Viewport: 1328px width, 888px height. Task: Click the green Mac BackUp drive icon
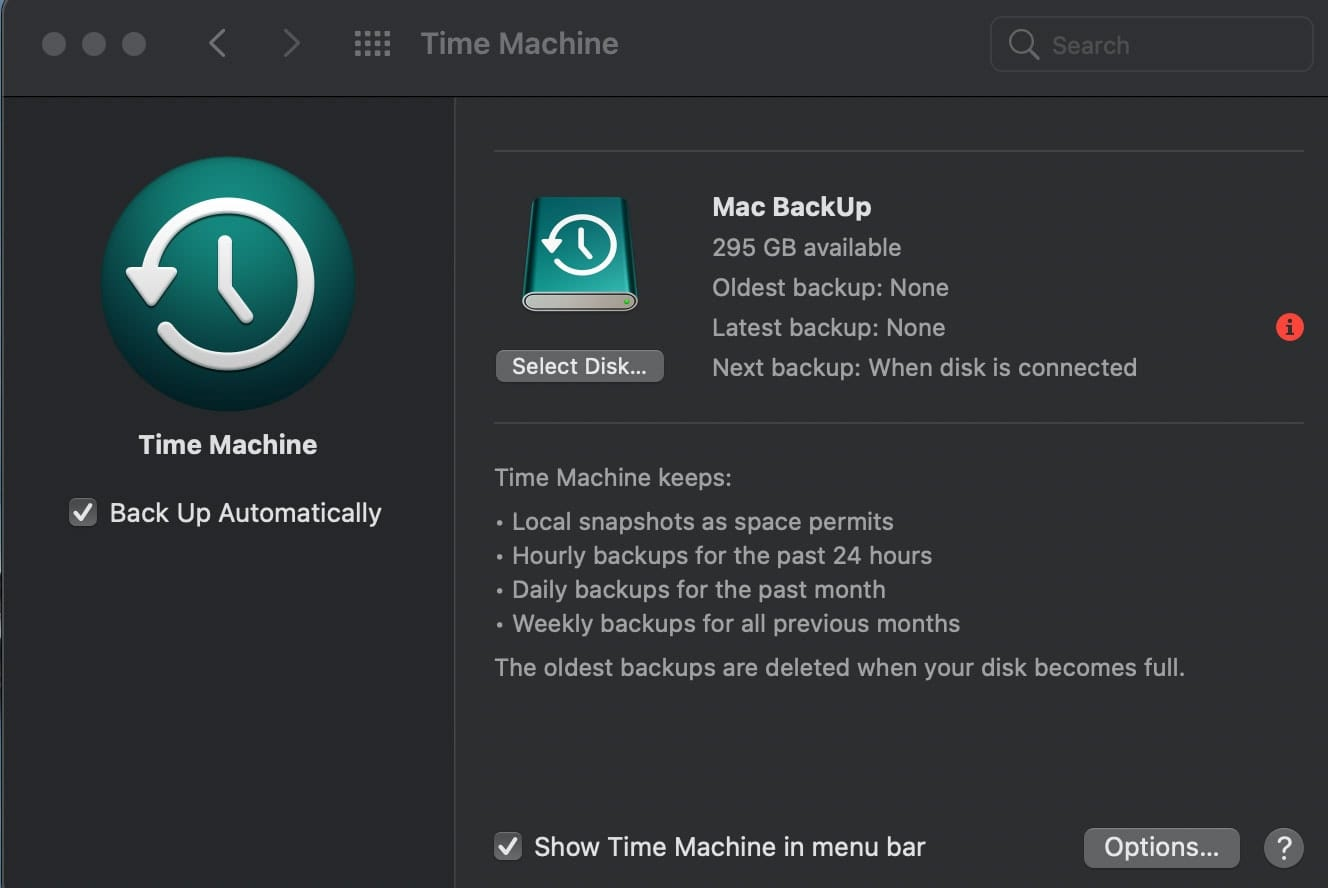[580, 253]
